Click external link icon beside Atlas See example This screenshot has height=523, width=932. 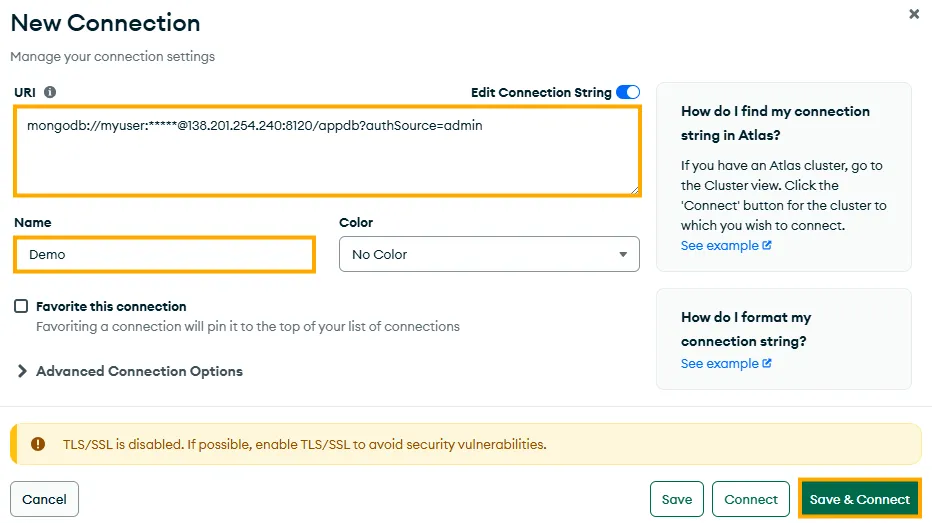767,246
